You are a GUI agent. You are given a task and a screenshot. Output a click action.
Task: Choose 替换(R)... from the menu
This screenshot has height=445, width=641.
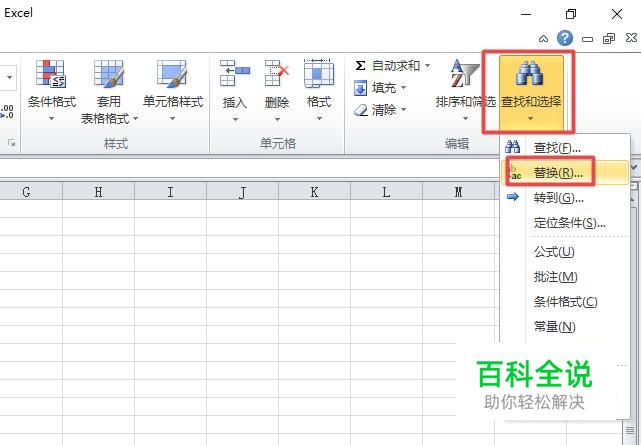tap(565, 172)
